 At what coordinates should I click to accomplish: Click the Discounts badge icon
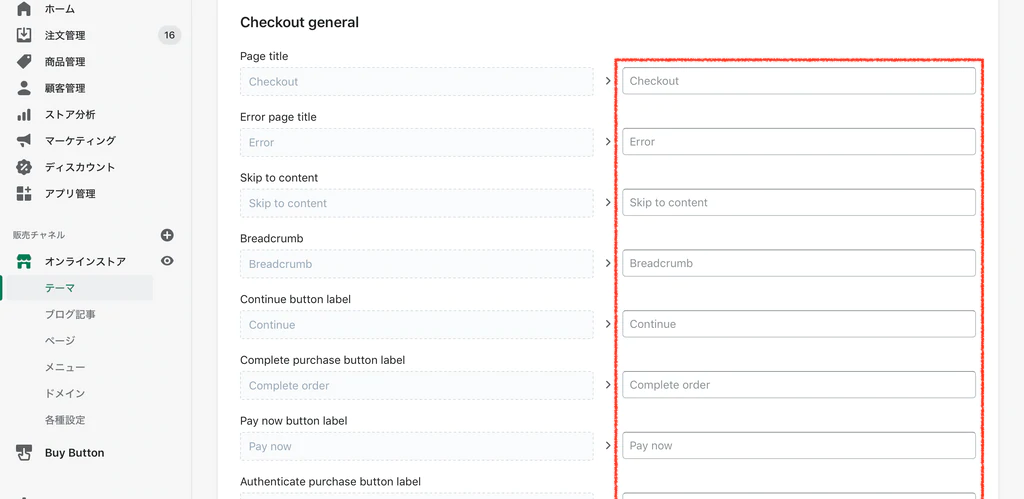point(24,167)
